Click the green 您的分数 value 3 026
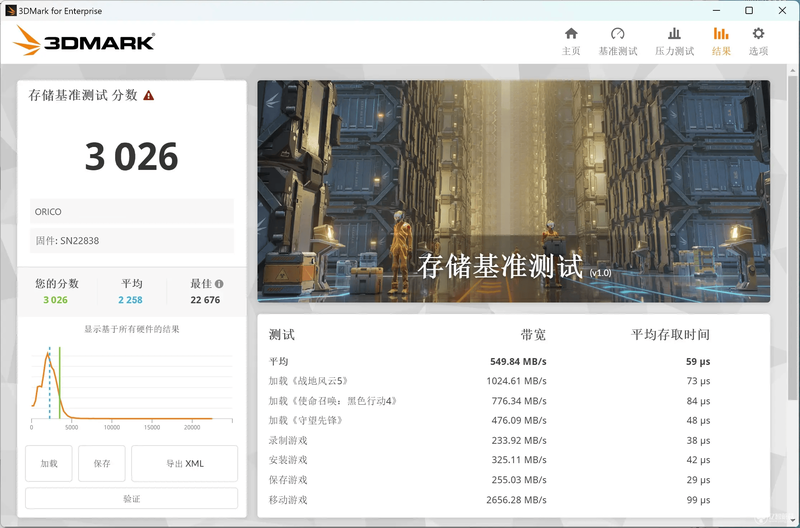 55,300
